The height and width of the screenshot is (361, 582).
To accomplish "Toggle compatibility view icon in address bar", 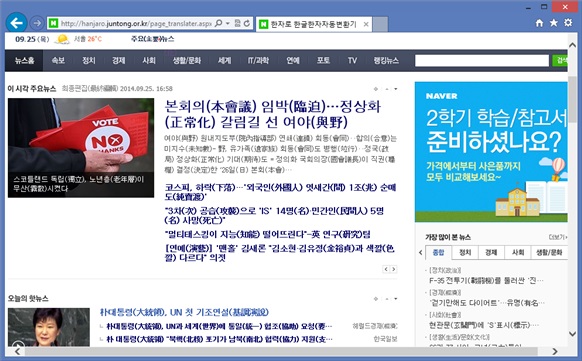I will tap(238, 23).
